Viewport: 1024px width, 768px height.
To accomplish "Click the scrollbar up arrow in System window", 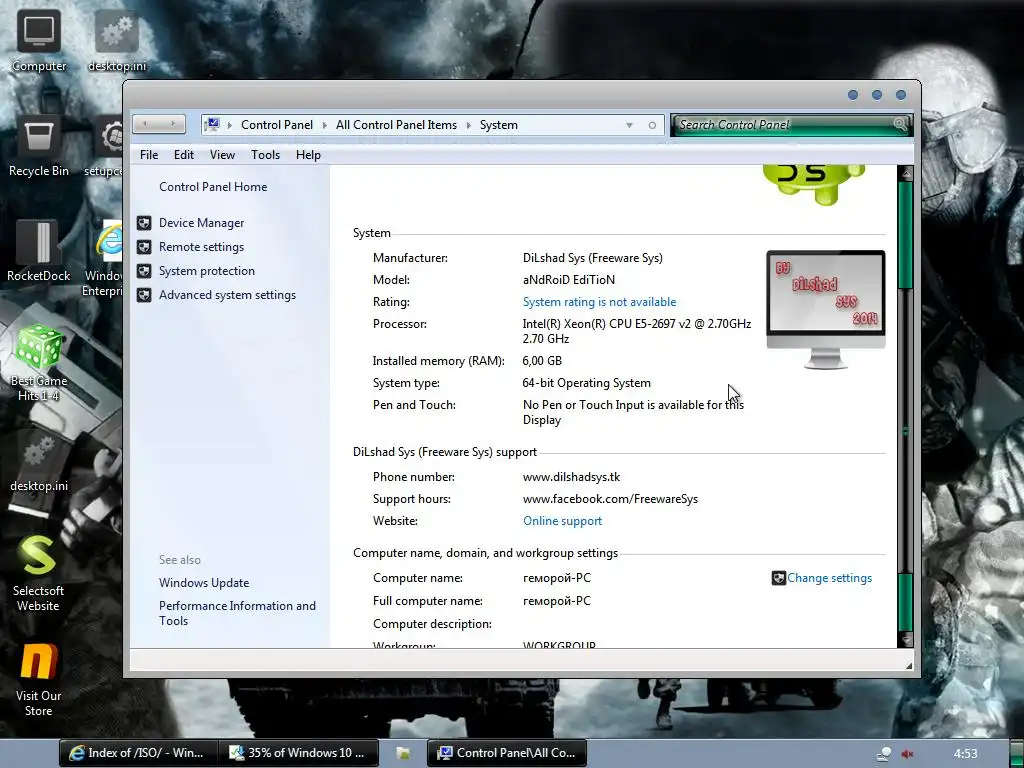I will tap(905, 173).
